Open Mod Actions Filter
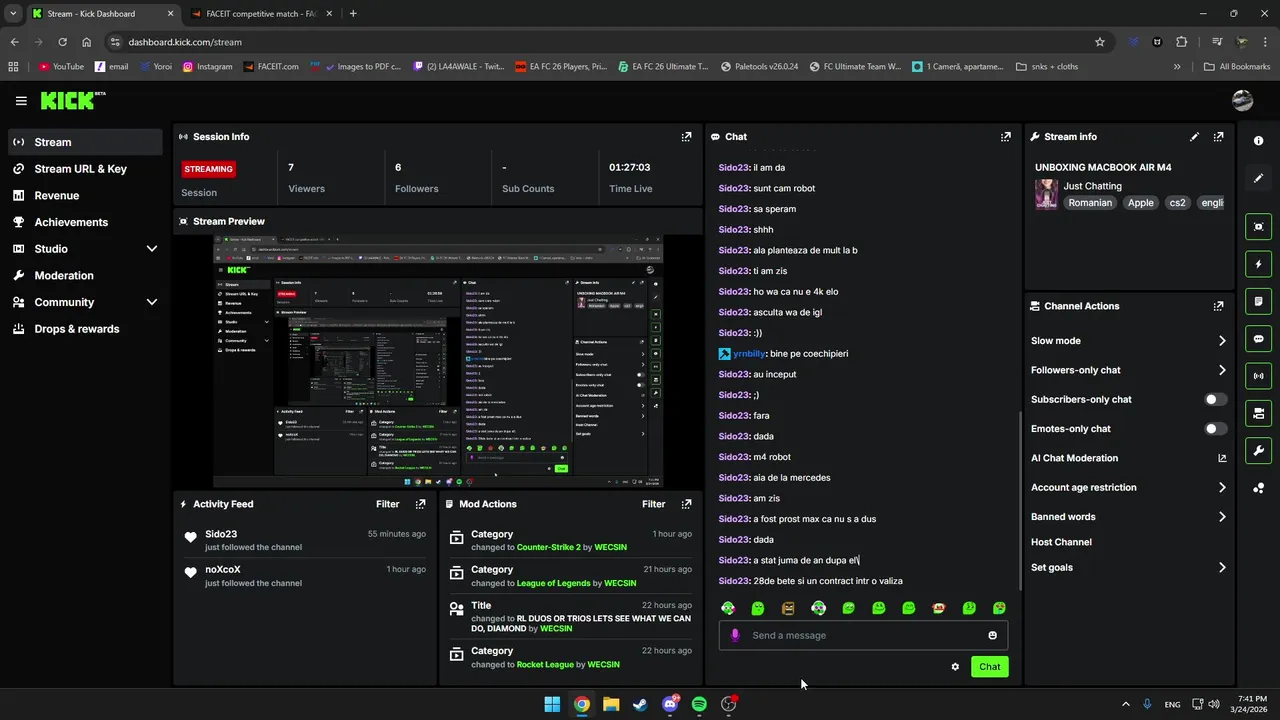This screenshot has width=1280, height=720. click(653, 504)
